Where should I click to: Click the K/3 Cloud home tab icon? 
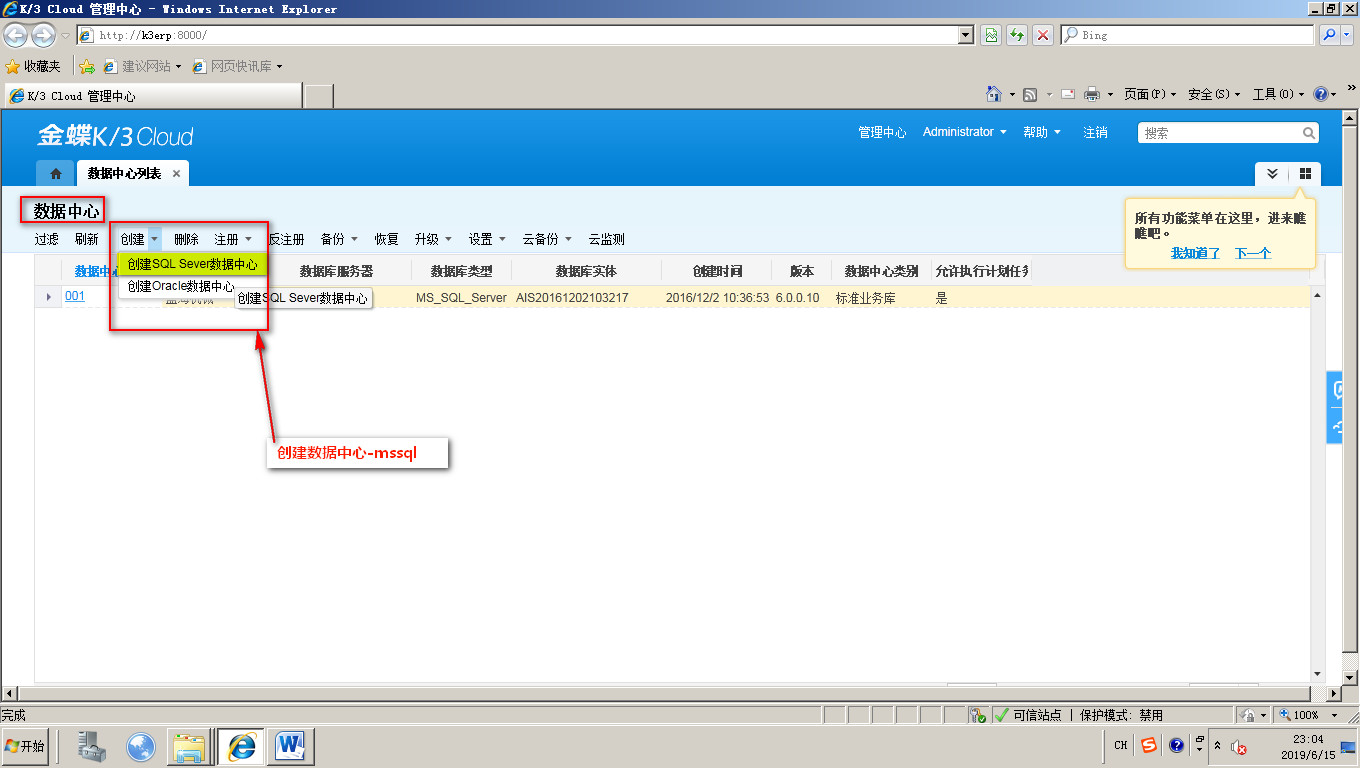[x=56, y=173]
